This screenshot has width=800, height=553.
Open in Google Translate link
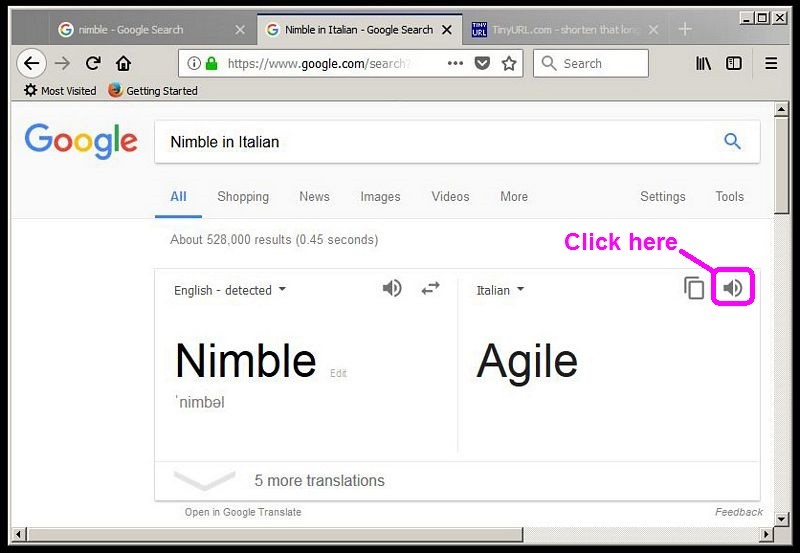(x=243, y=512)
